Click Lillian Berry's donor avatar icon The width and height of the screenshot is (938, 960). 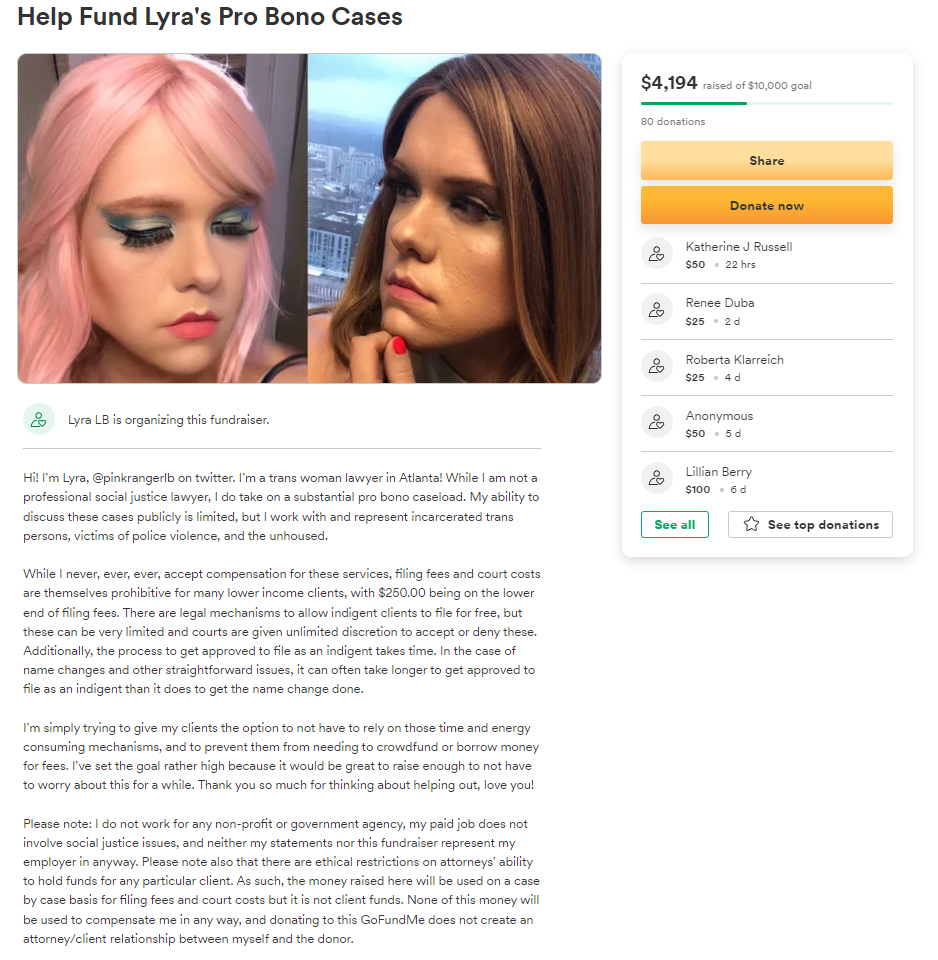[x=656, y=478]
